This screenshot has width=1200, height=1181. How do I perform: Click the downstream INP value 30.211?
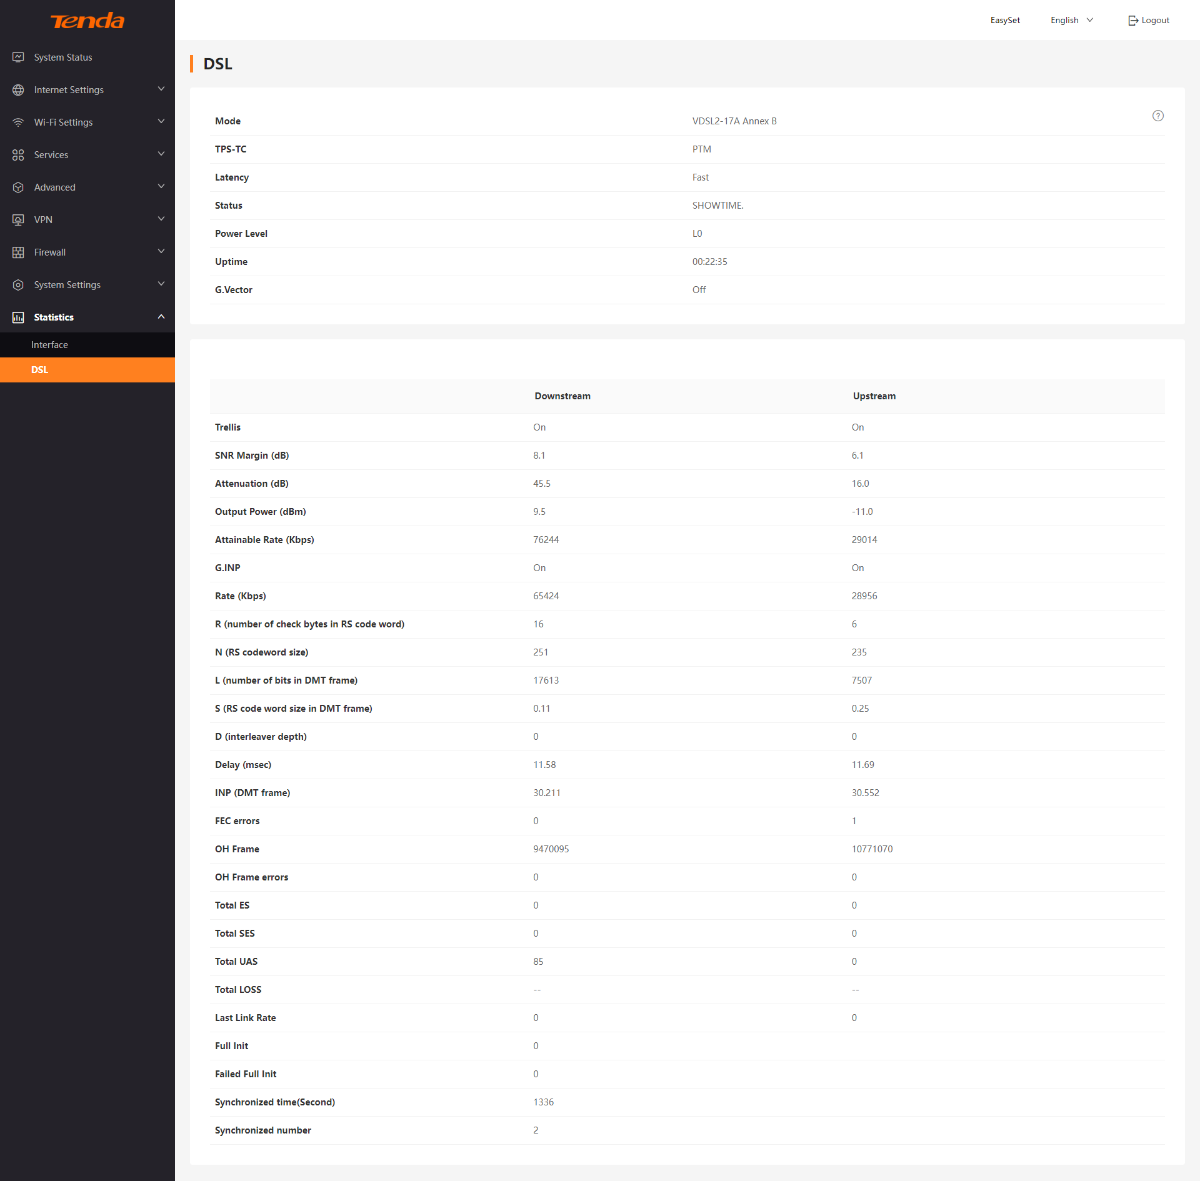click(x=547, y=793)
